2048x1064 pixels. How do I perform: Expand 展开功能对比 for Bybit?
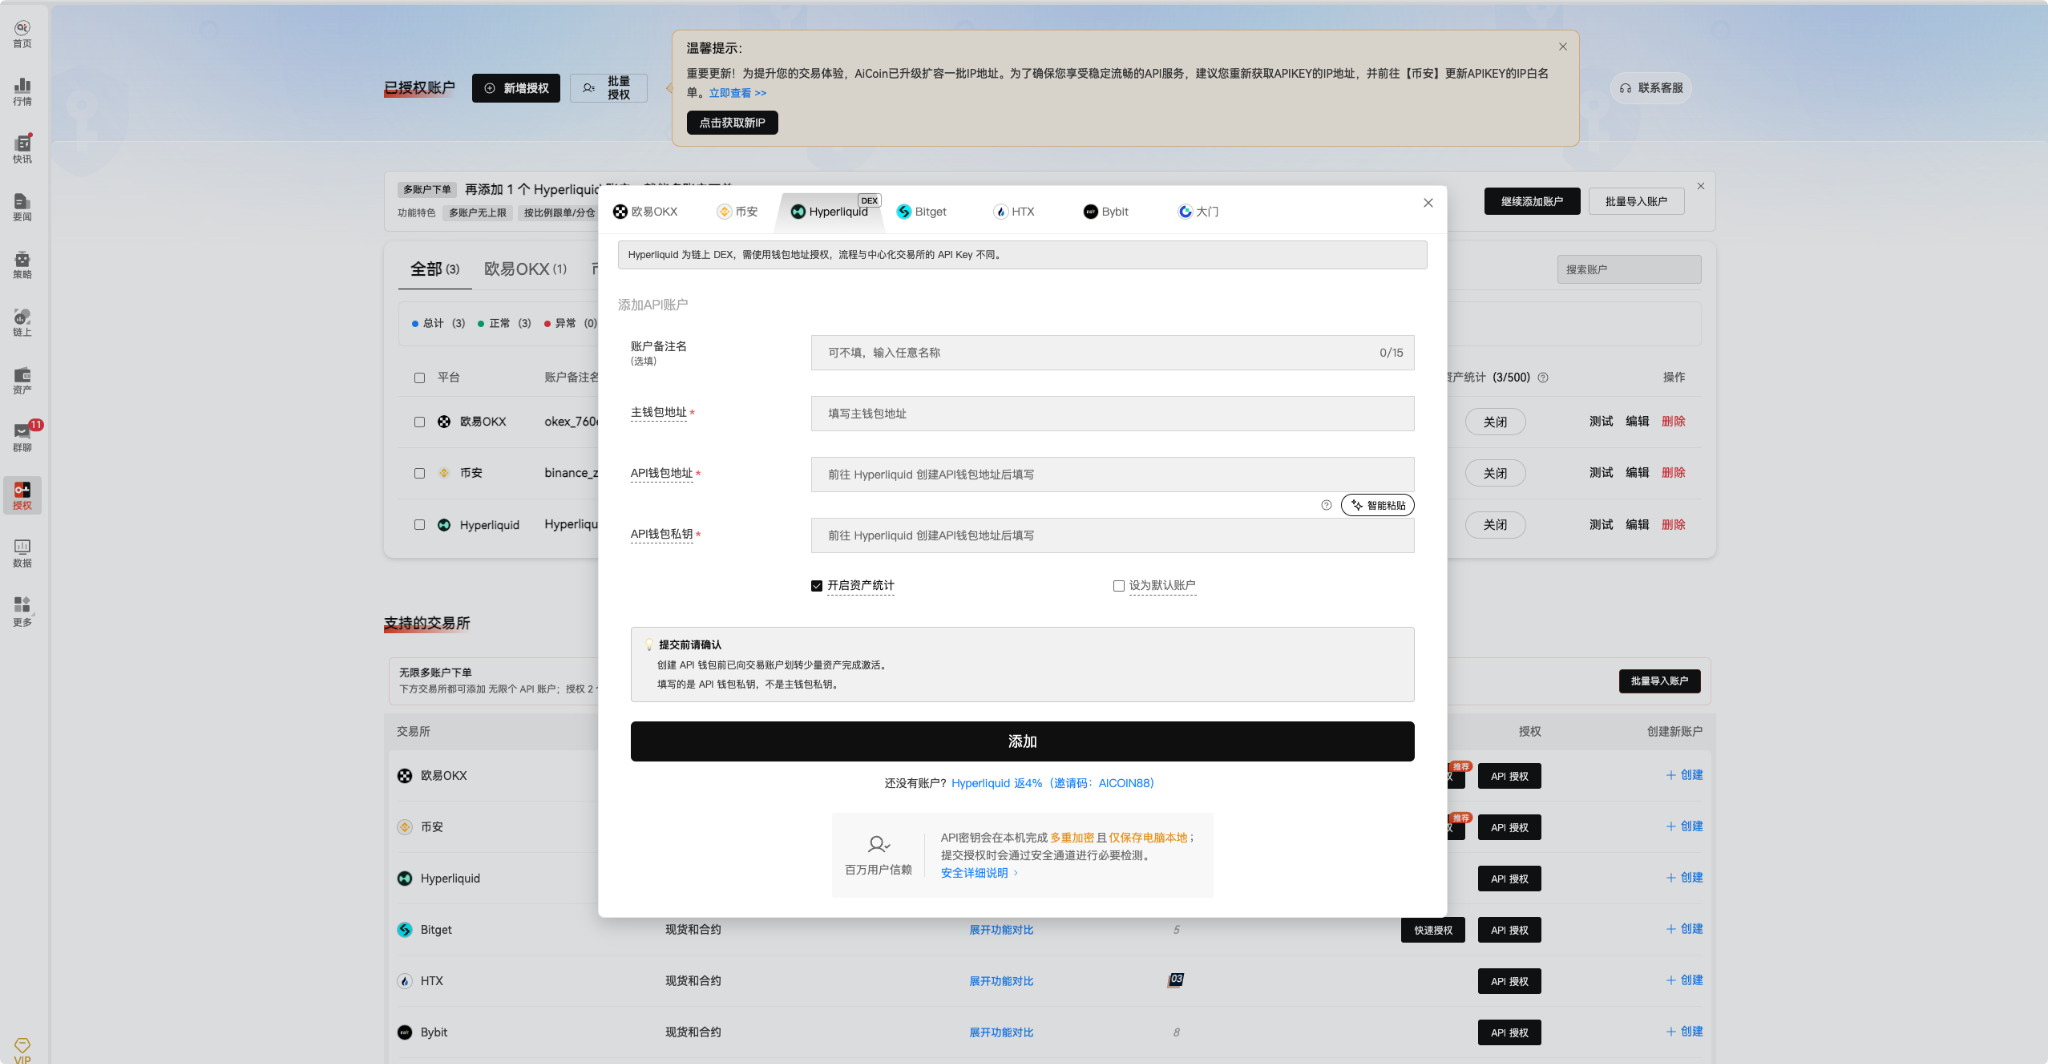coord(1001,1032)
